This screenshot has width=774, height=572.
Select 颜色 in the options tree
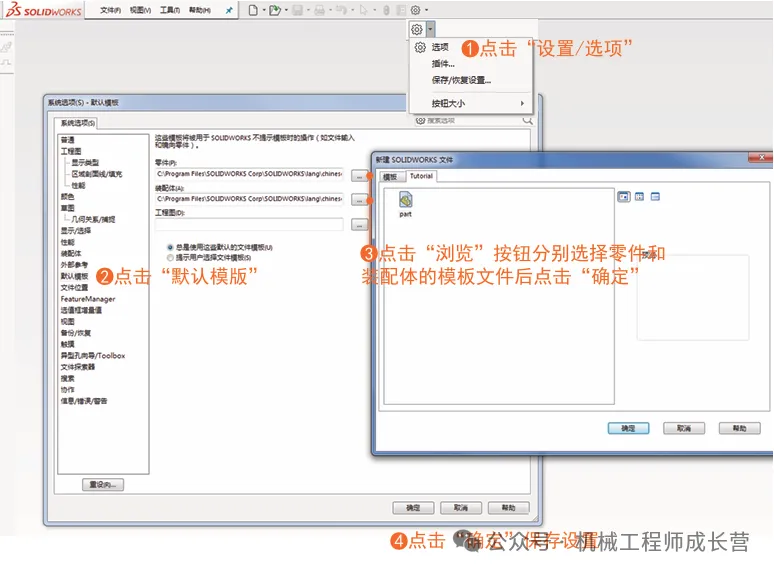click(67, 197)
